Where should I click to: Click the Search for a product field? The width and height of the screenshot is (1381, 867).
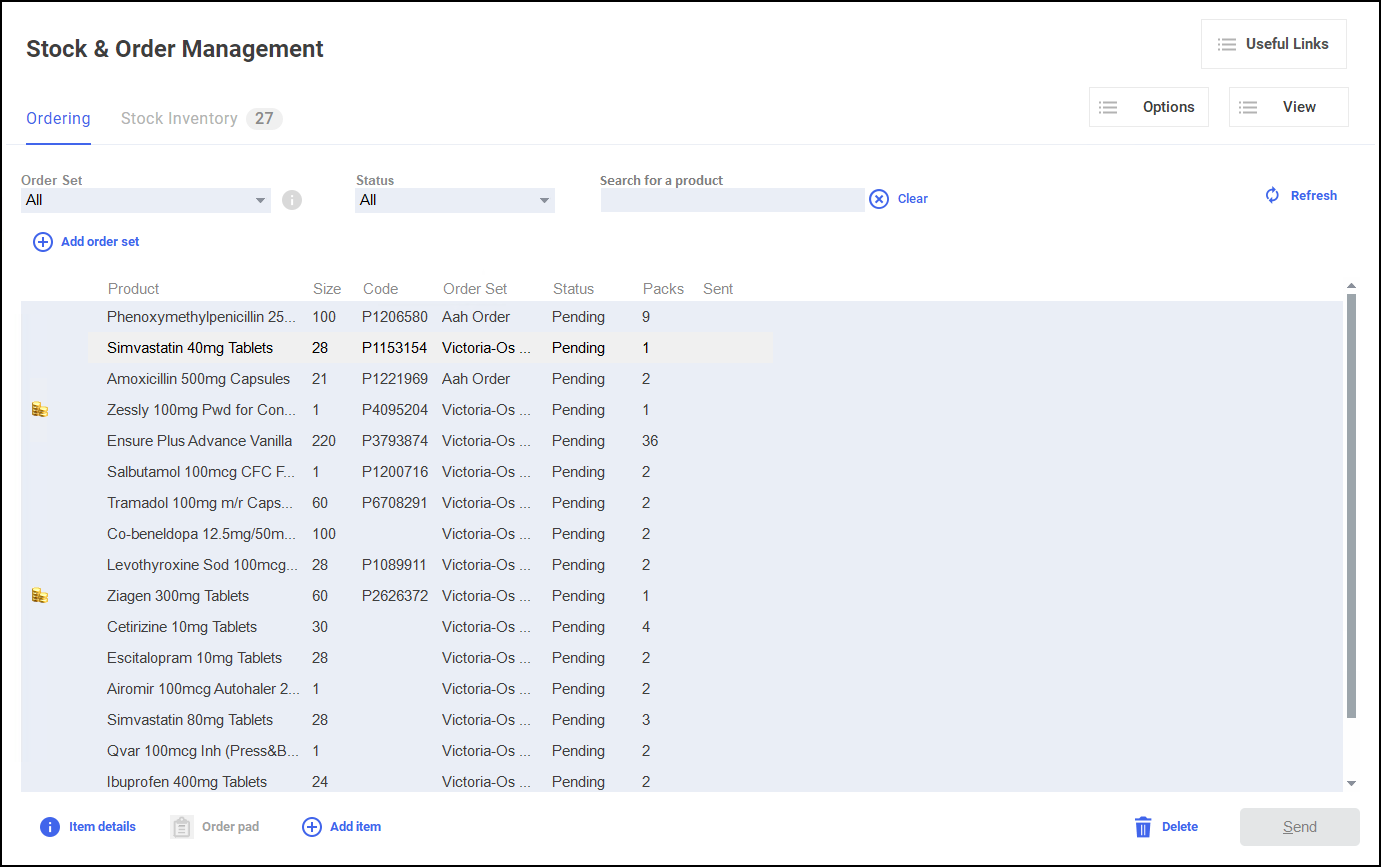[732, 200]
